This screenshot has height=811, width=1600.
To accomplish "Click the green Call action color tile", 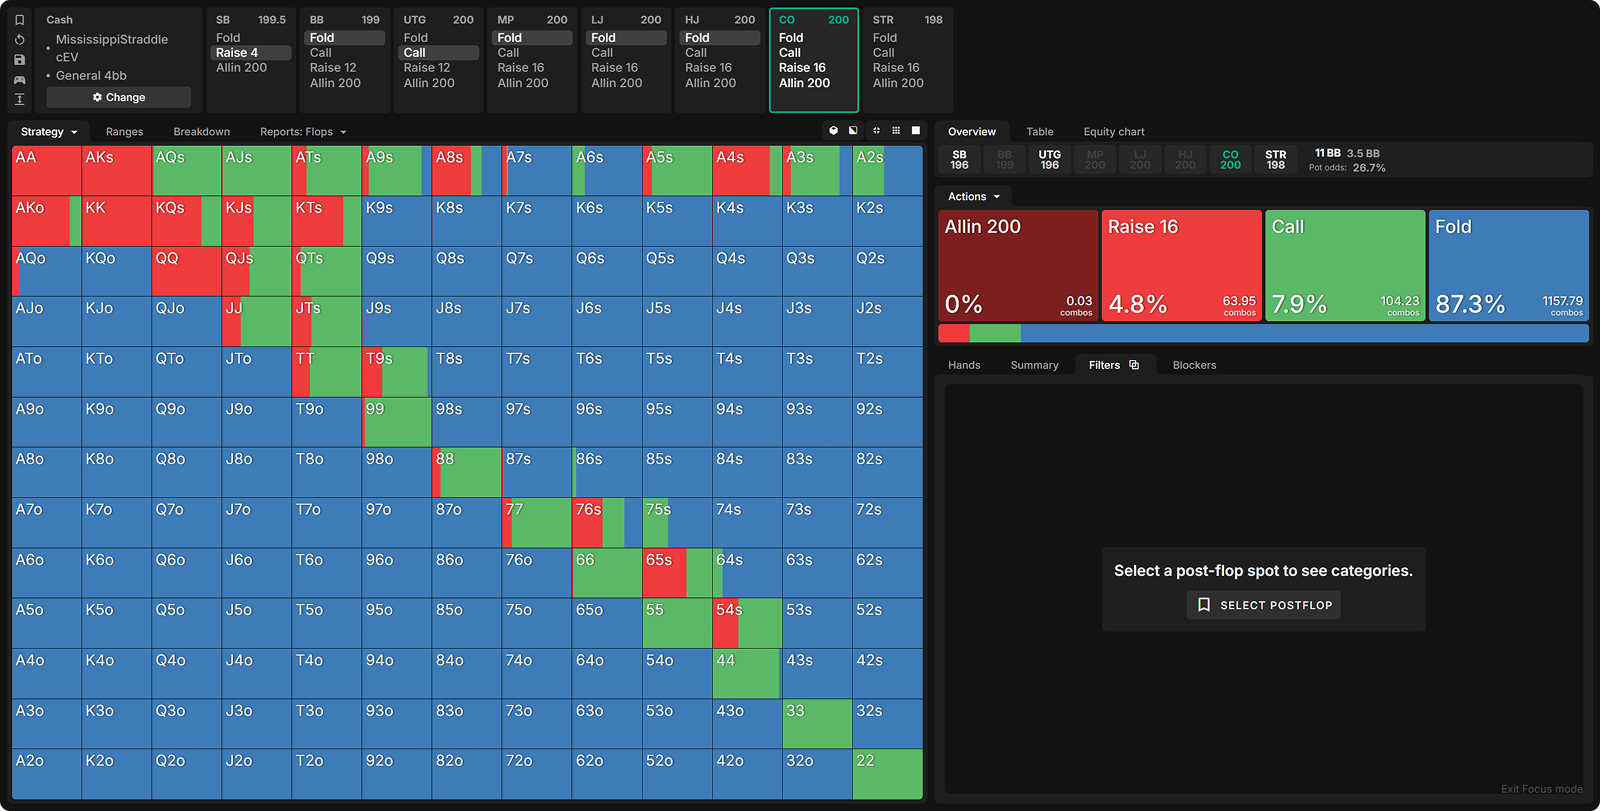I will click(1345, 265).
